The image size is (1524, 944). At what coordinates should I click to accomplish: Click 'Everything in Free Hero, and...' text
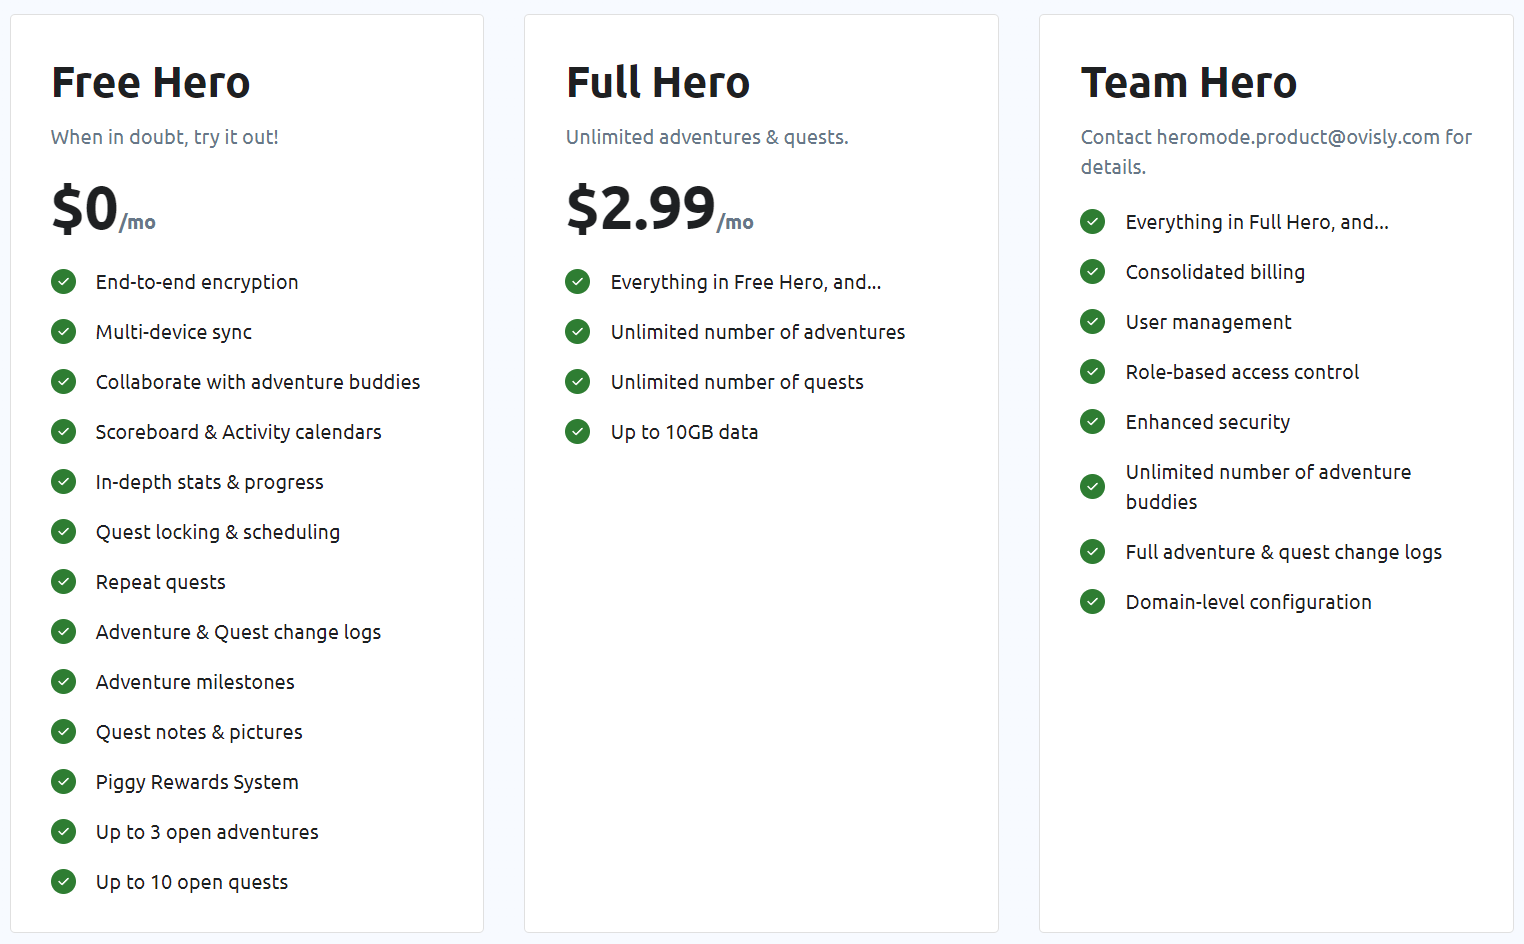click(746, 282)
